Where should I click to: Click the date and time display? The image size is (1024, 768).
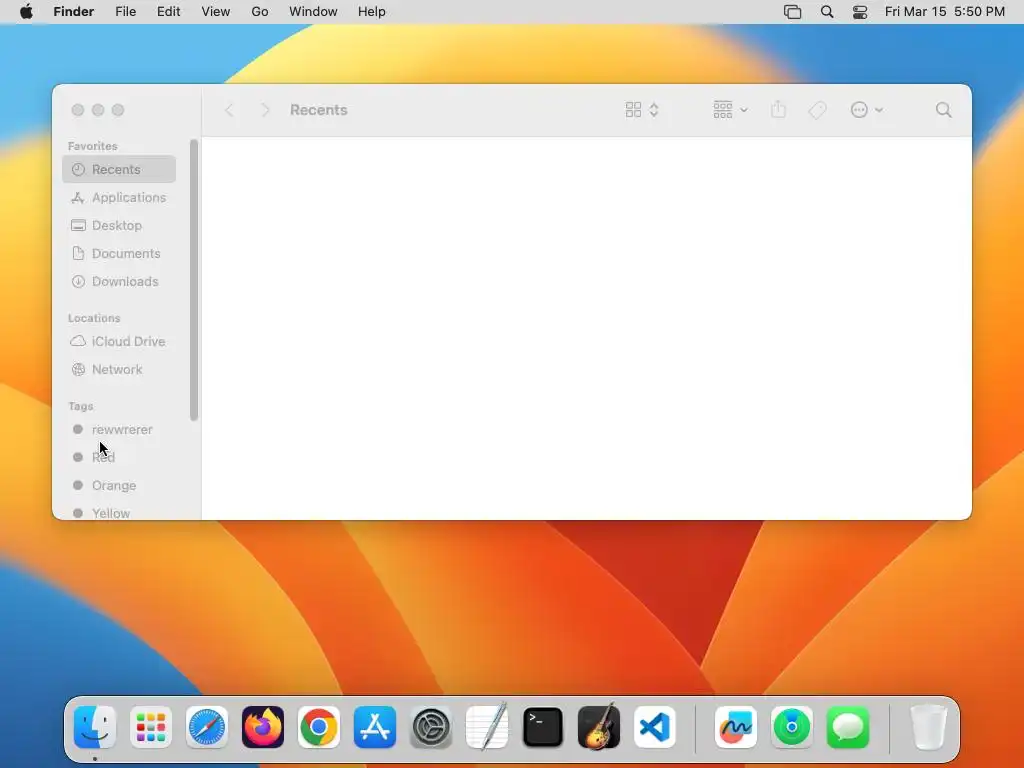944,12
